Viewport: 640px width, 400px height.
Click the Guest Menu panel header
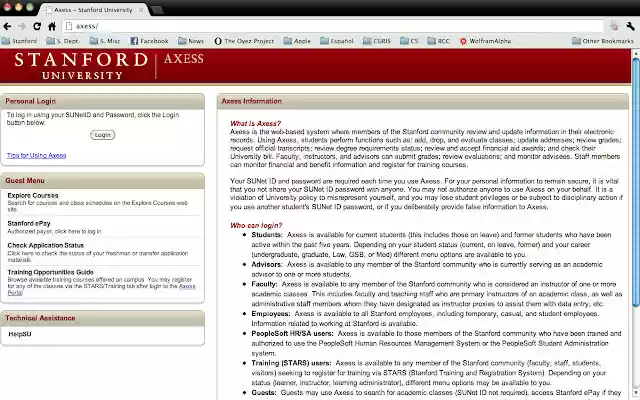point(102,180)
